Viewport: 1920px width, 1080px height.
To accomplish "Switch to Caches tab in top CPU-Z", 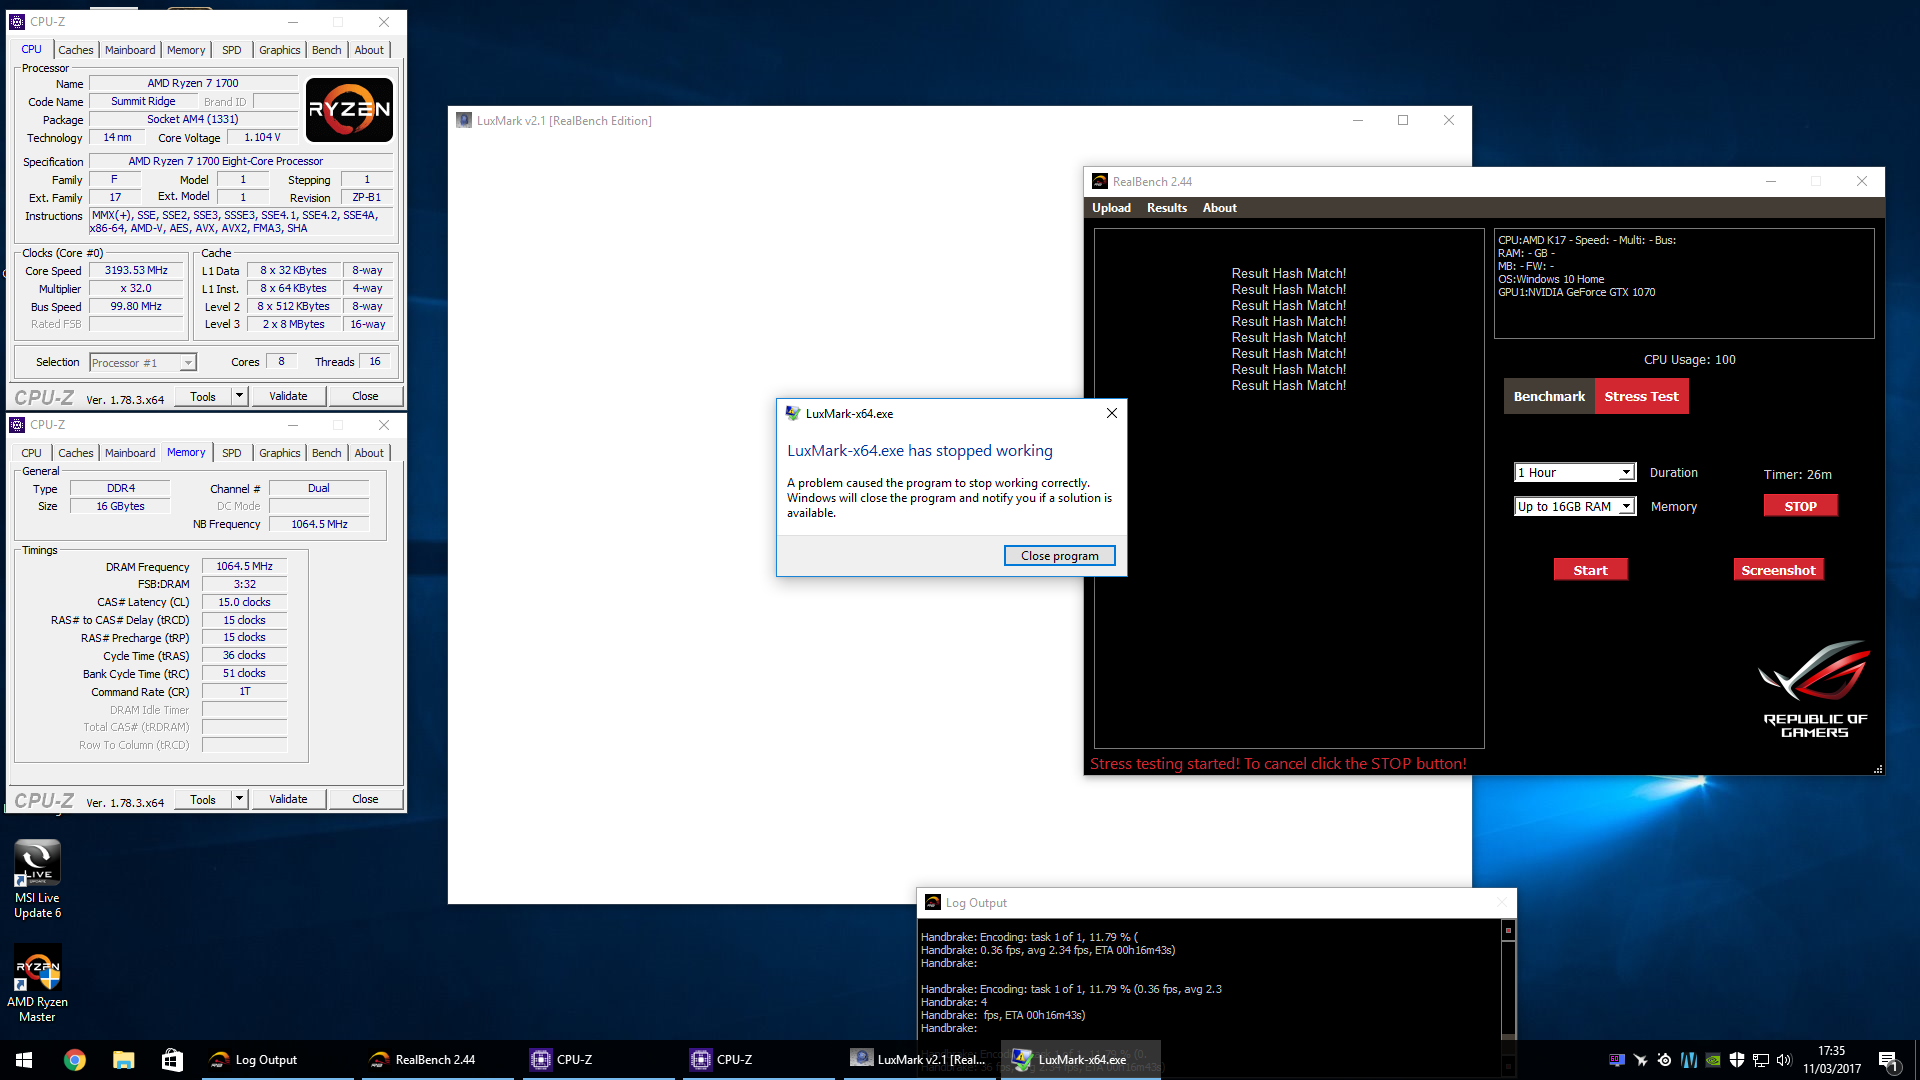I will tap(75, 50).
